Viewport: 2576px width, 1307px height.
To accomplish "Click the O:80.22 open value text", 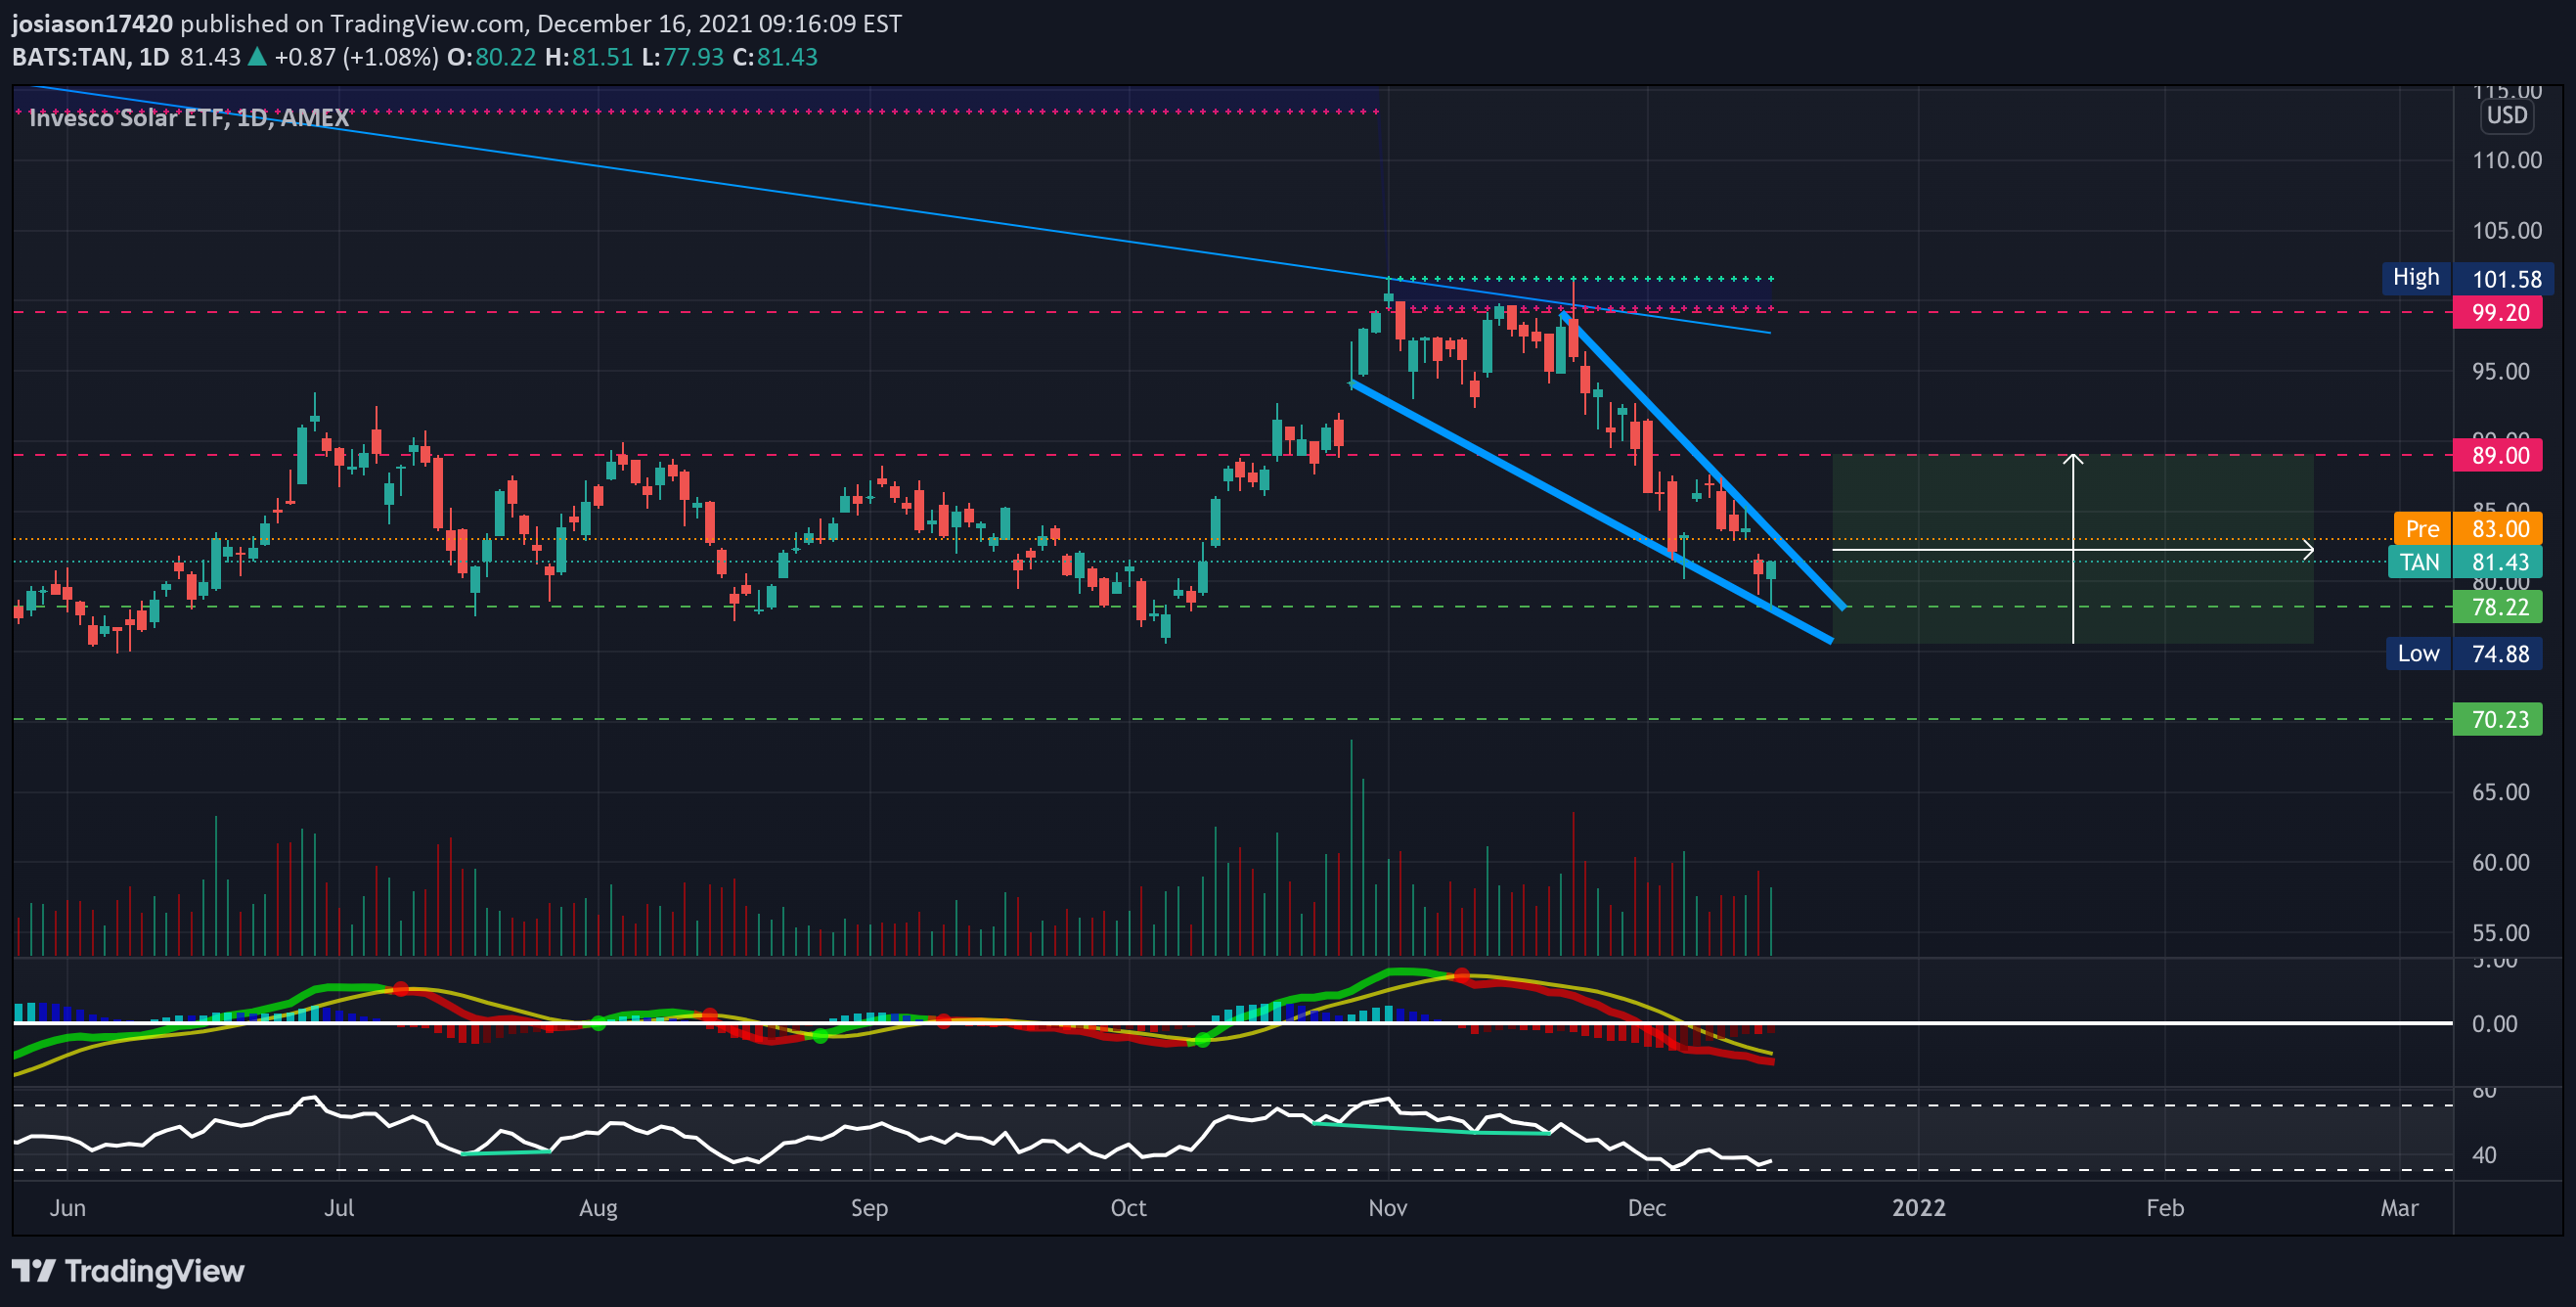I will point(491,57).
